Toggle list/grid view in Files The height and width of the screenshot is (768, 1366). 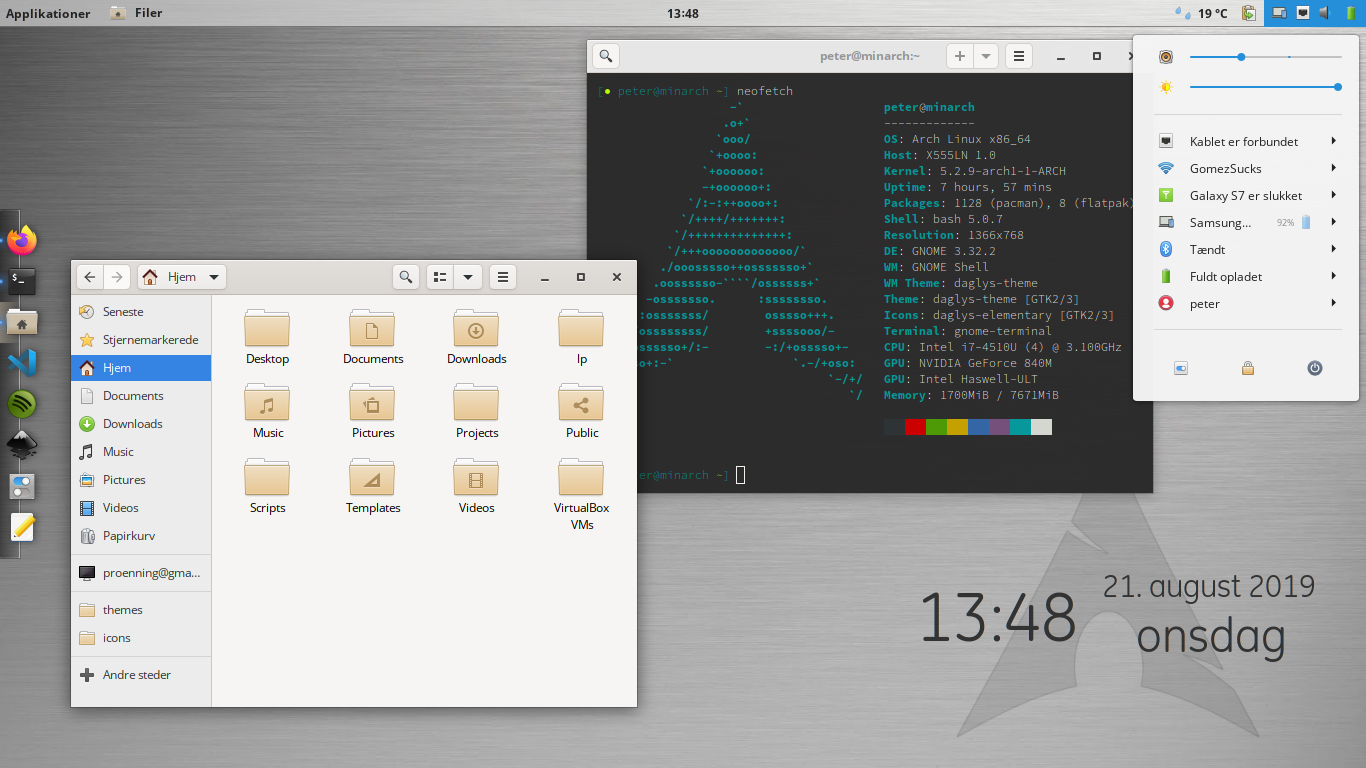(440, 277)
